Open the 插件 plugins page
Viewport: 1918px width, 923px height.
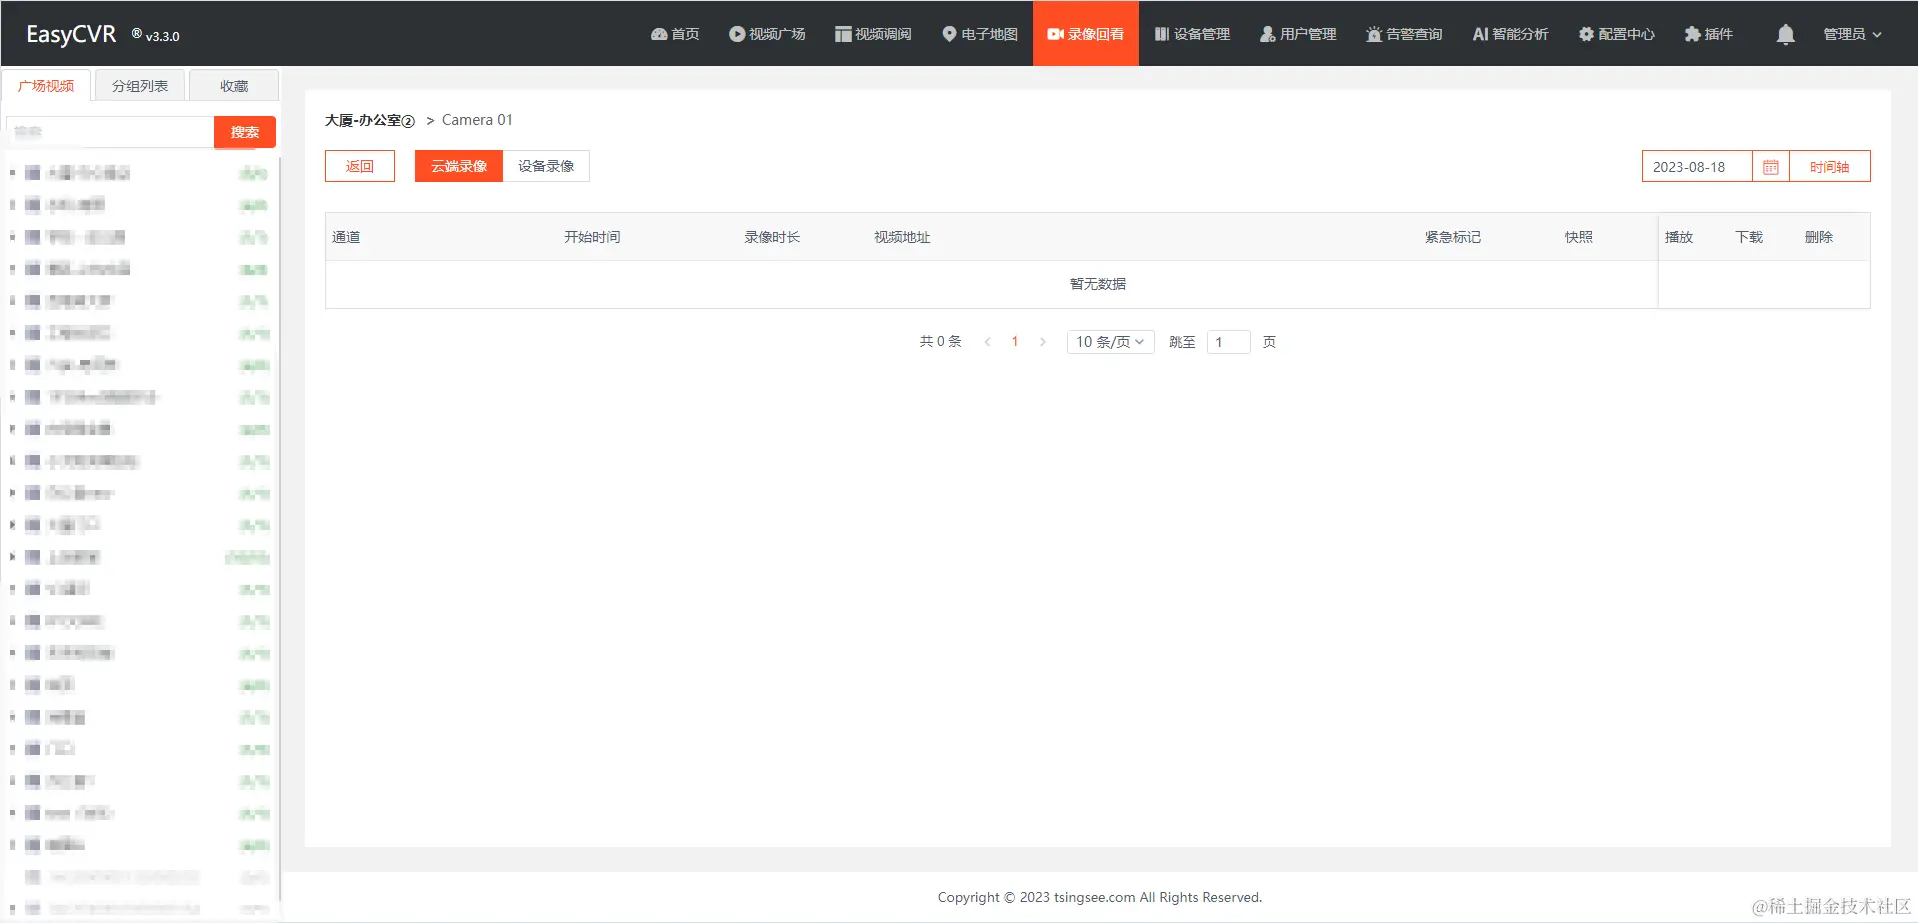click(1709, 33)
